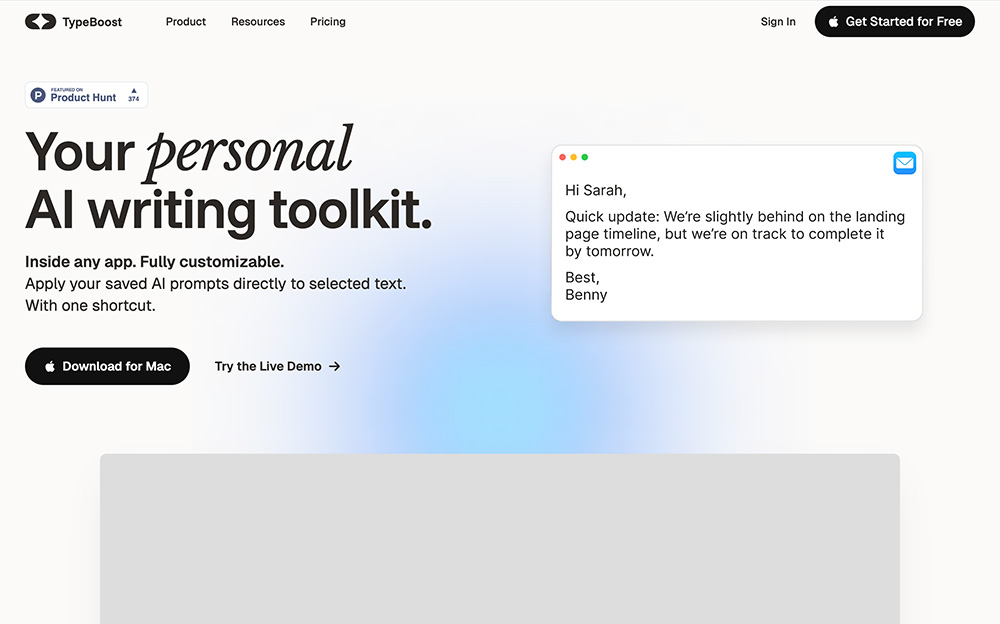Click the Get Started for Free button
1000x624 pixels.
point(894,21)
